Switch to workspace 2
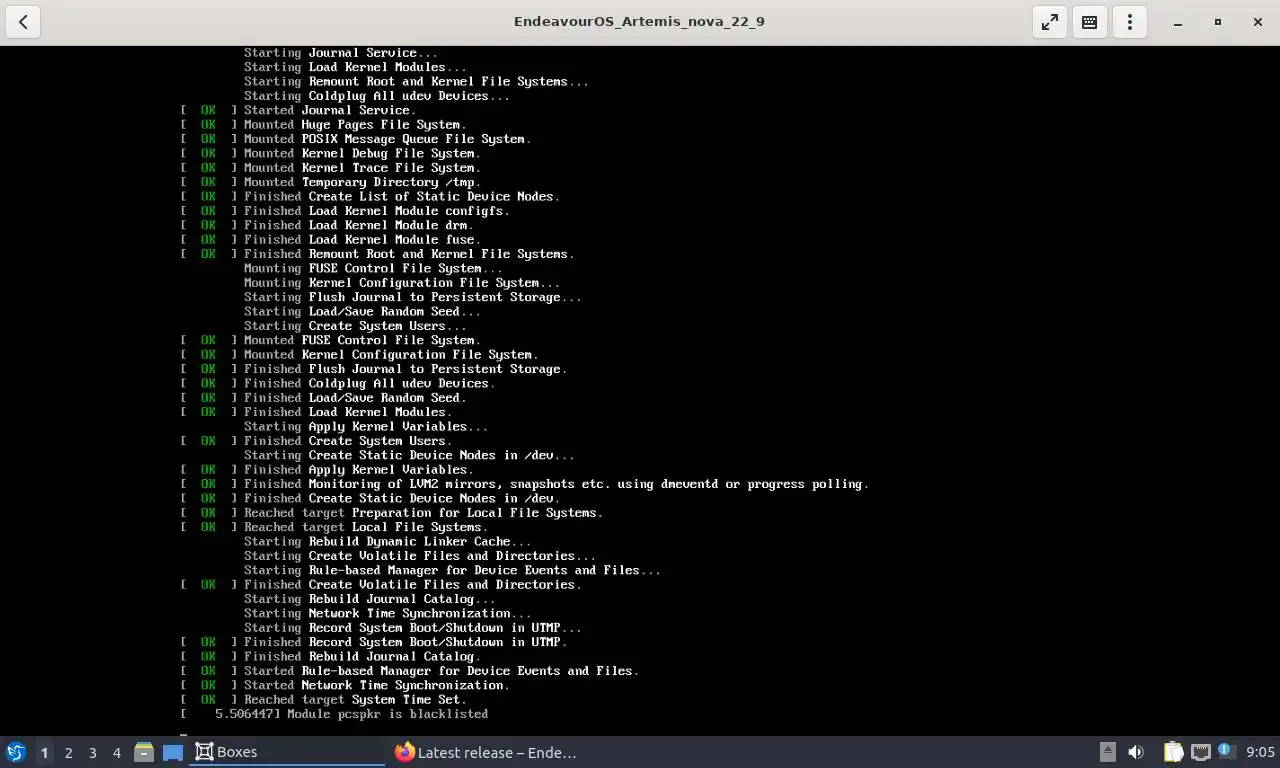Image resolution: width=1280 pixels, height=768 pixels. [x=68, y=752]
